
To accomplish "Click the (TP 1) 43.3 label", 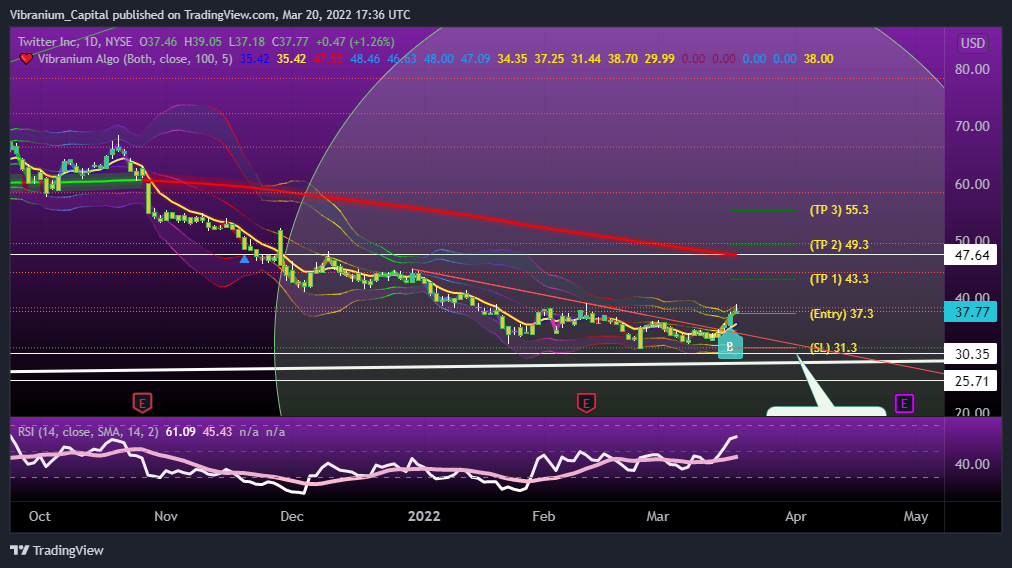I will 839,279.
